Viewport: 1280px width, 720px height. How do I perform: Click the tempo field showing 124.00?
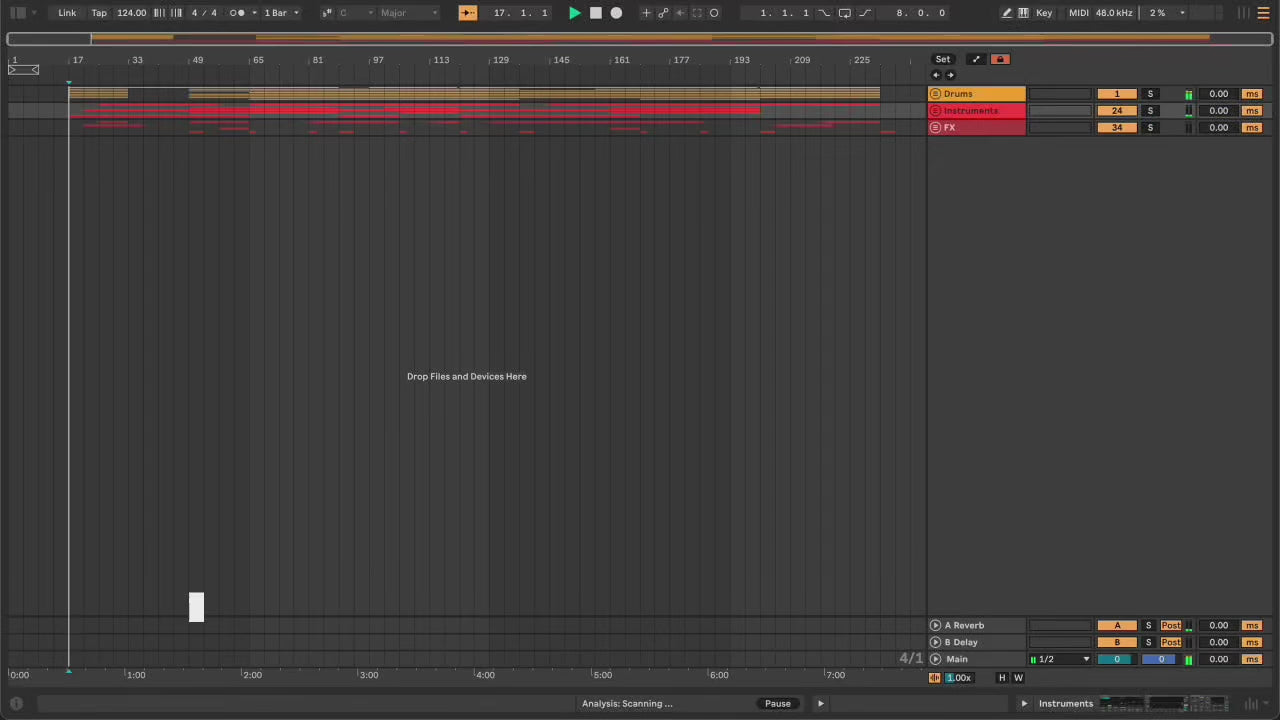pos(131,13)
